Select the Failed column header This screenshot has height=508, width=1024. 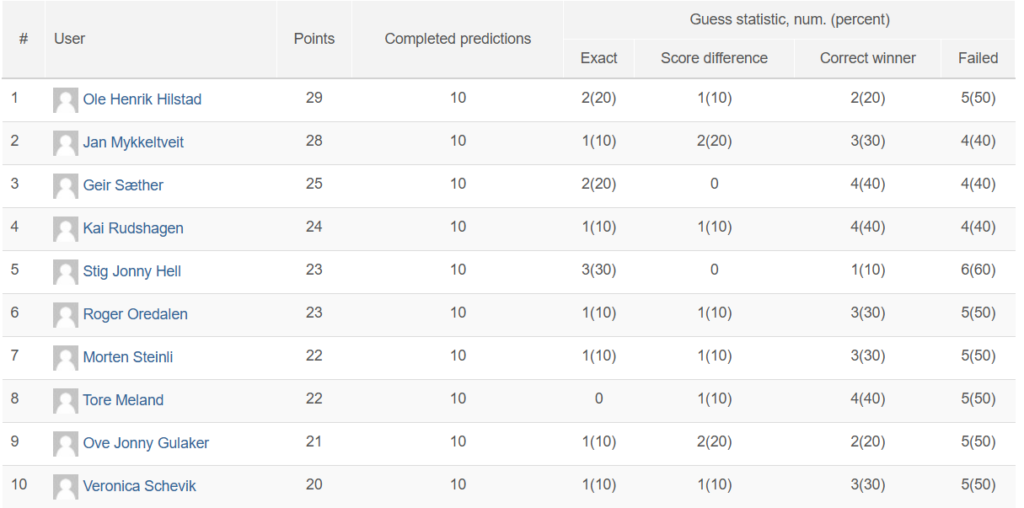tap(978, 58)
